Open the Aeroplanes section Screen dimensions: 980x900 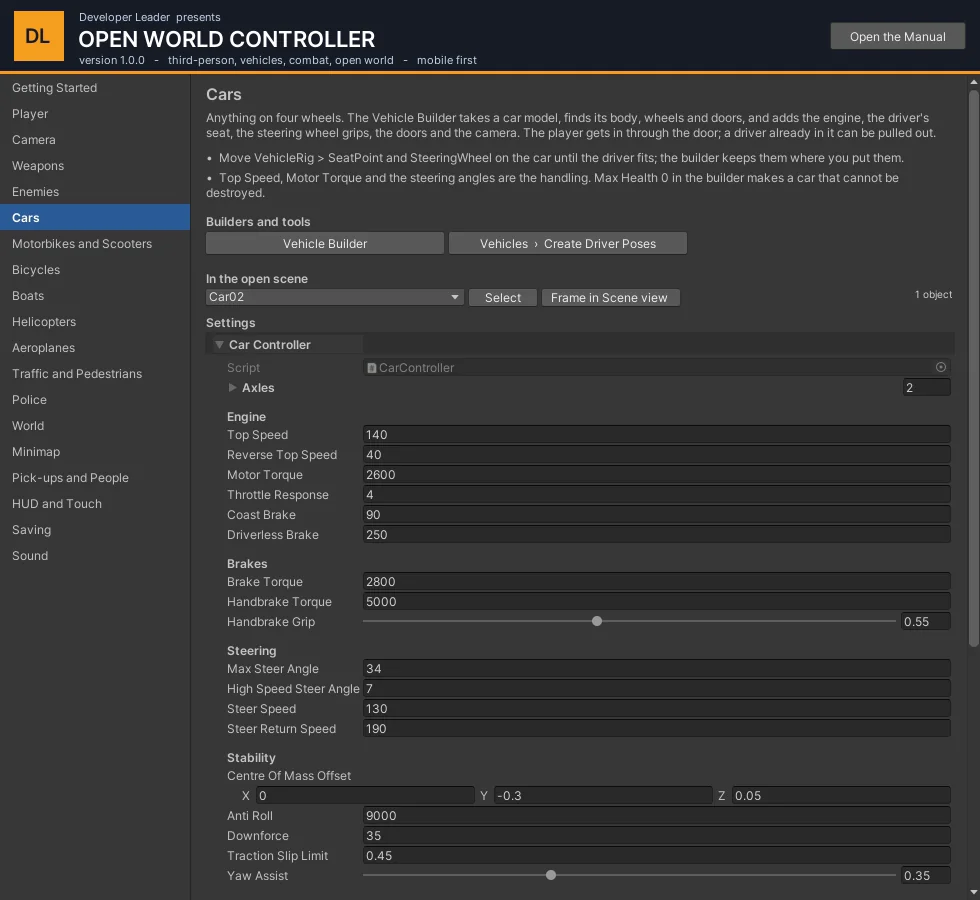[95, 348]
